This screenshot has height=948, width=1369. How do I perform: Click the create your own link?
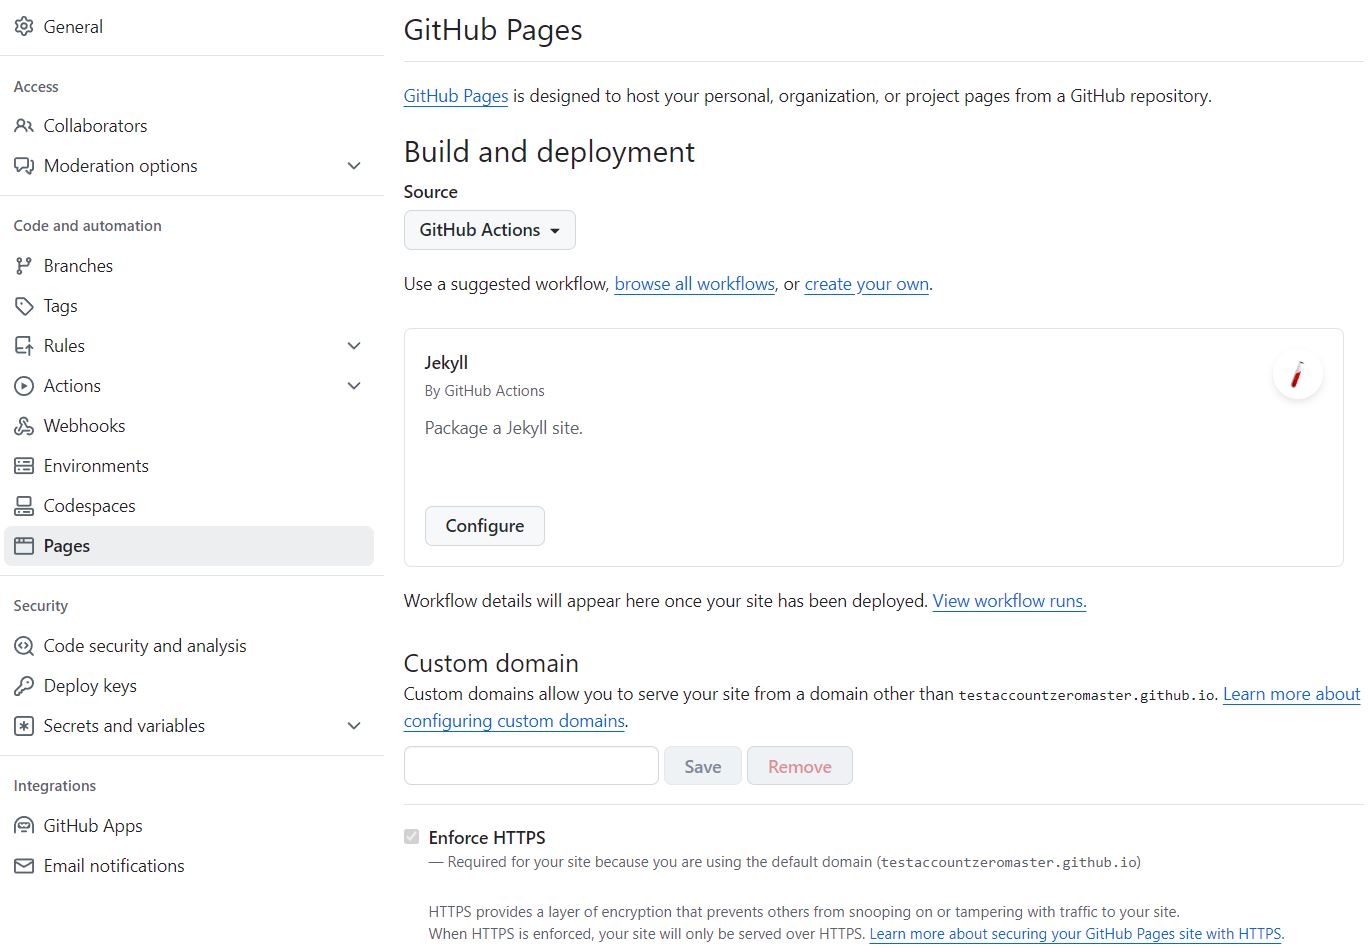point(867,284)
